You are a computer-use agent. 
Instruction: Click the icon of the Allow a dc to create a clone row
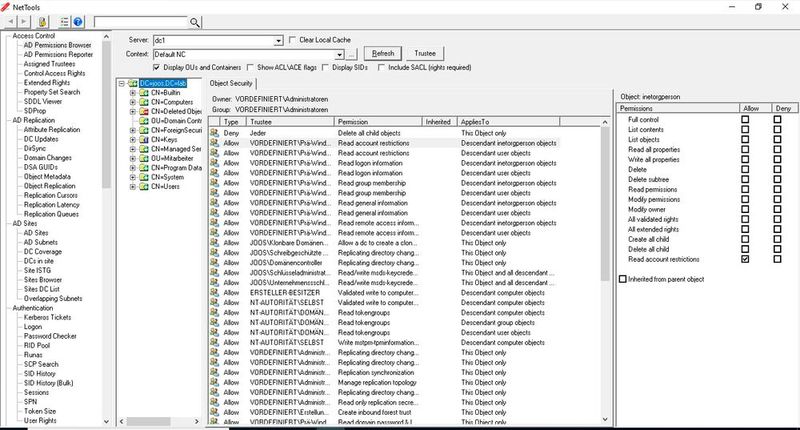214,243
